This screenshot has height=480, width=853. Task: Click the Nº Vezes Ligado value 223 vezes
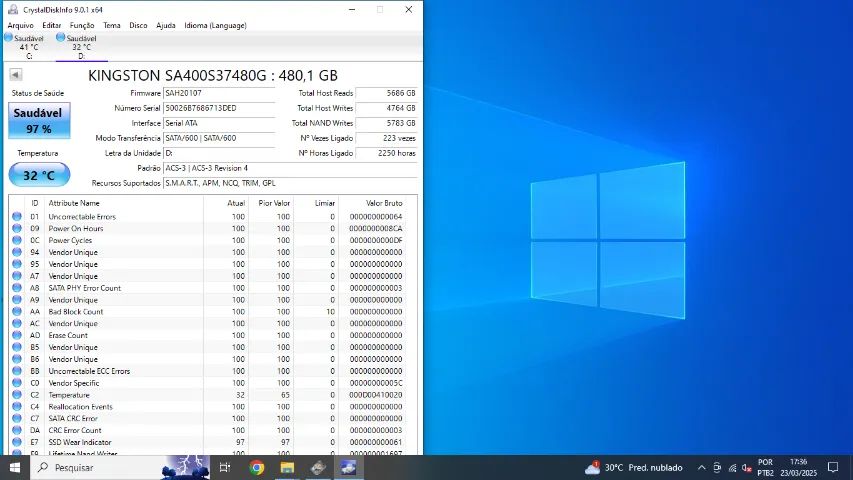[x=386, y=138]
